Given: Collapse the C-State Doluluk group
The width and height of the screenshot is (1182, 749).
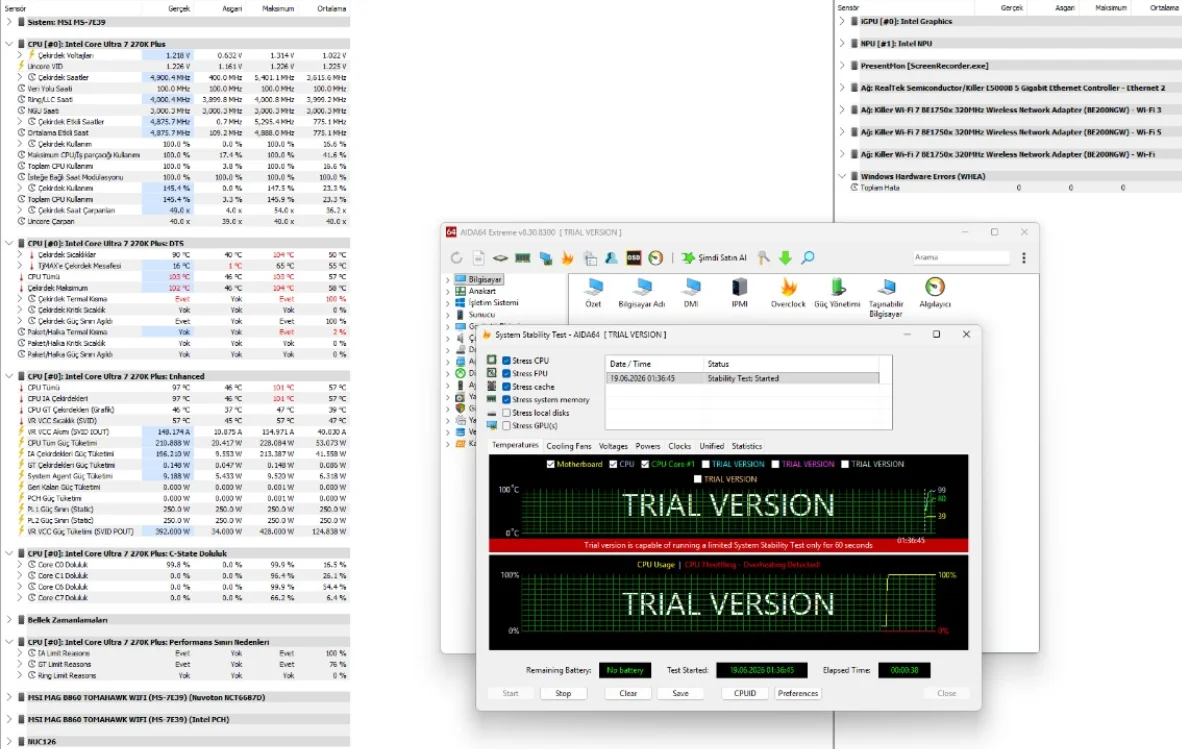Looking at the screenshot, I should point(9,553).
